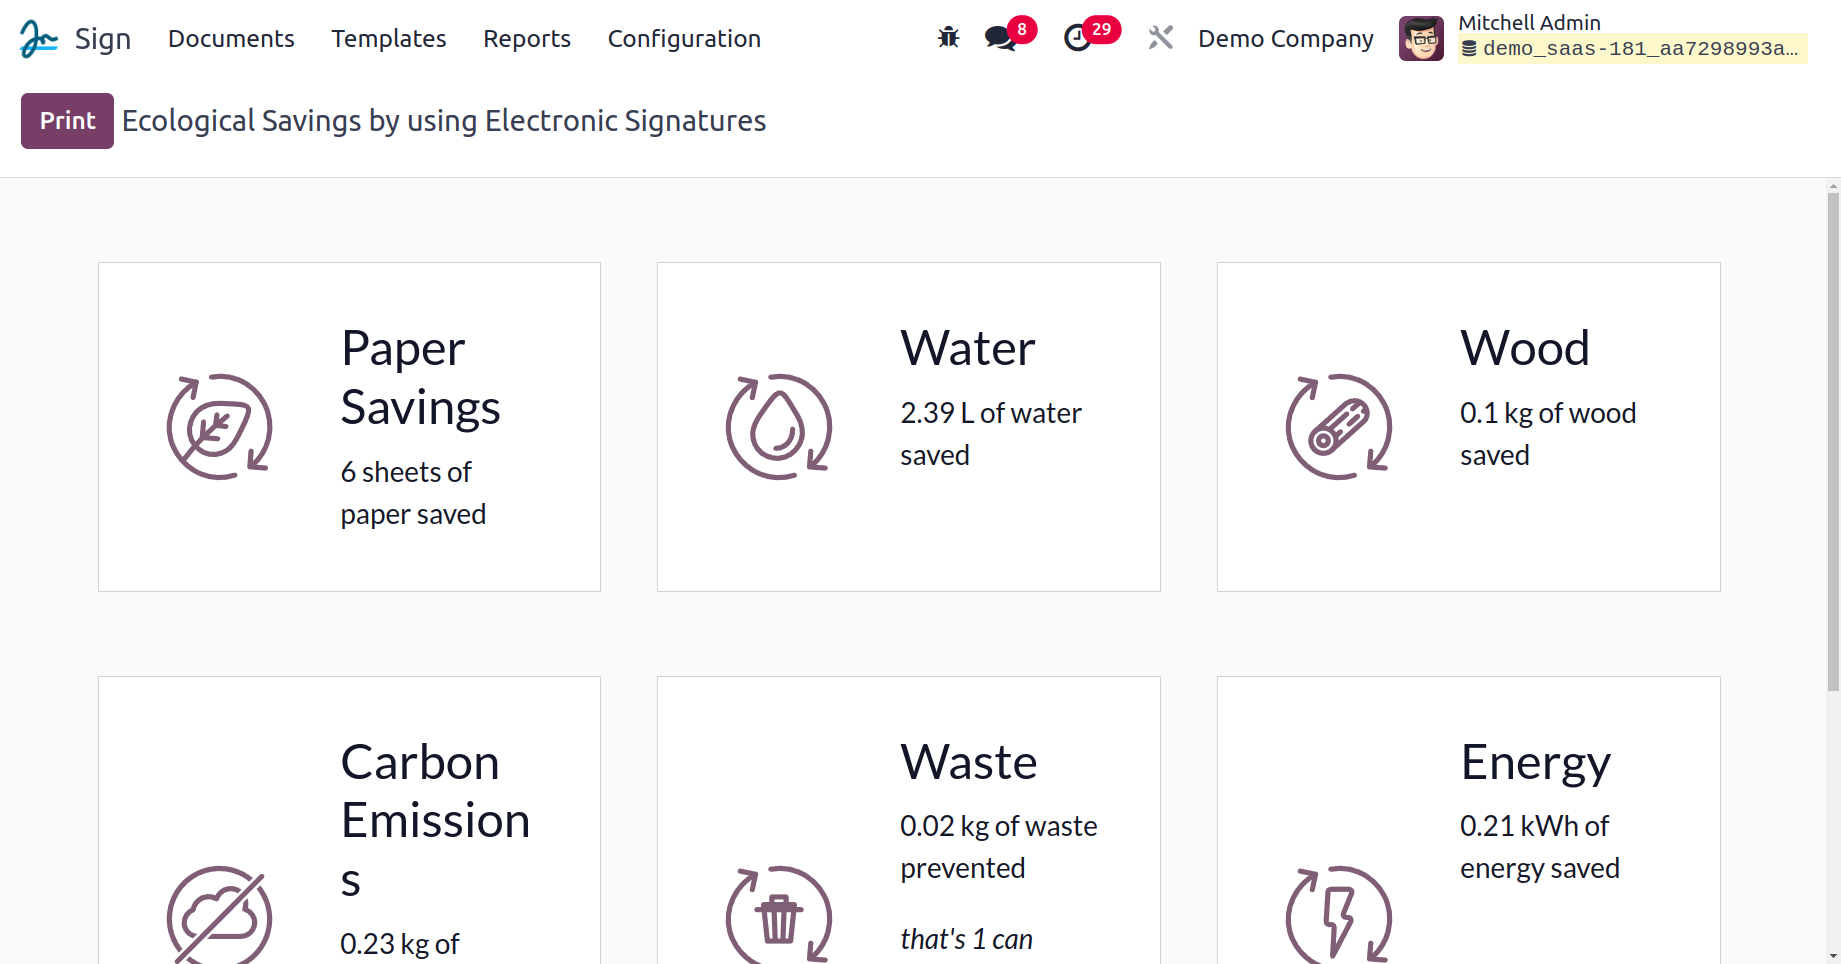Click the Wood log icon
1841x964 pixels.
[x=1338, y=427]
